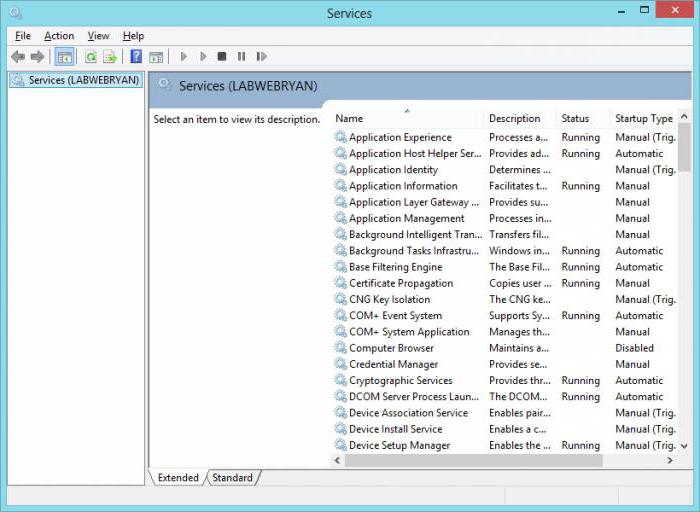
Task: Click the gear icon beside Device Setup Manager
Action: [341, 445]
